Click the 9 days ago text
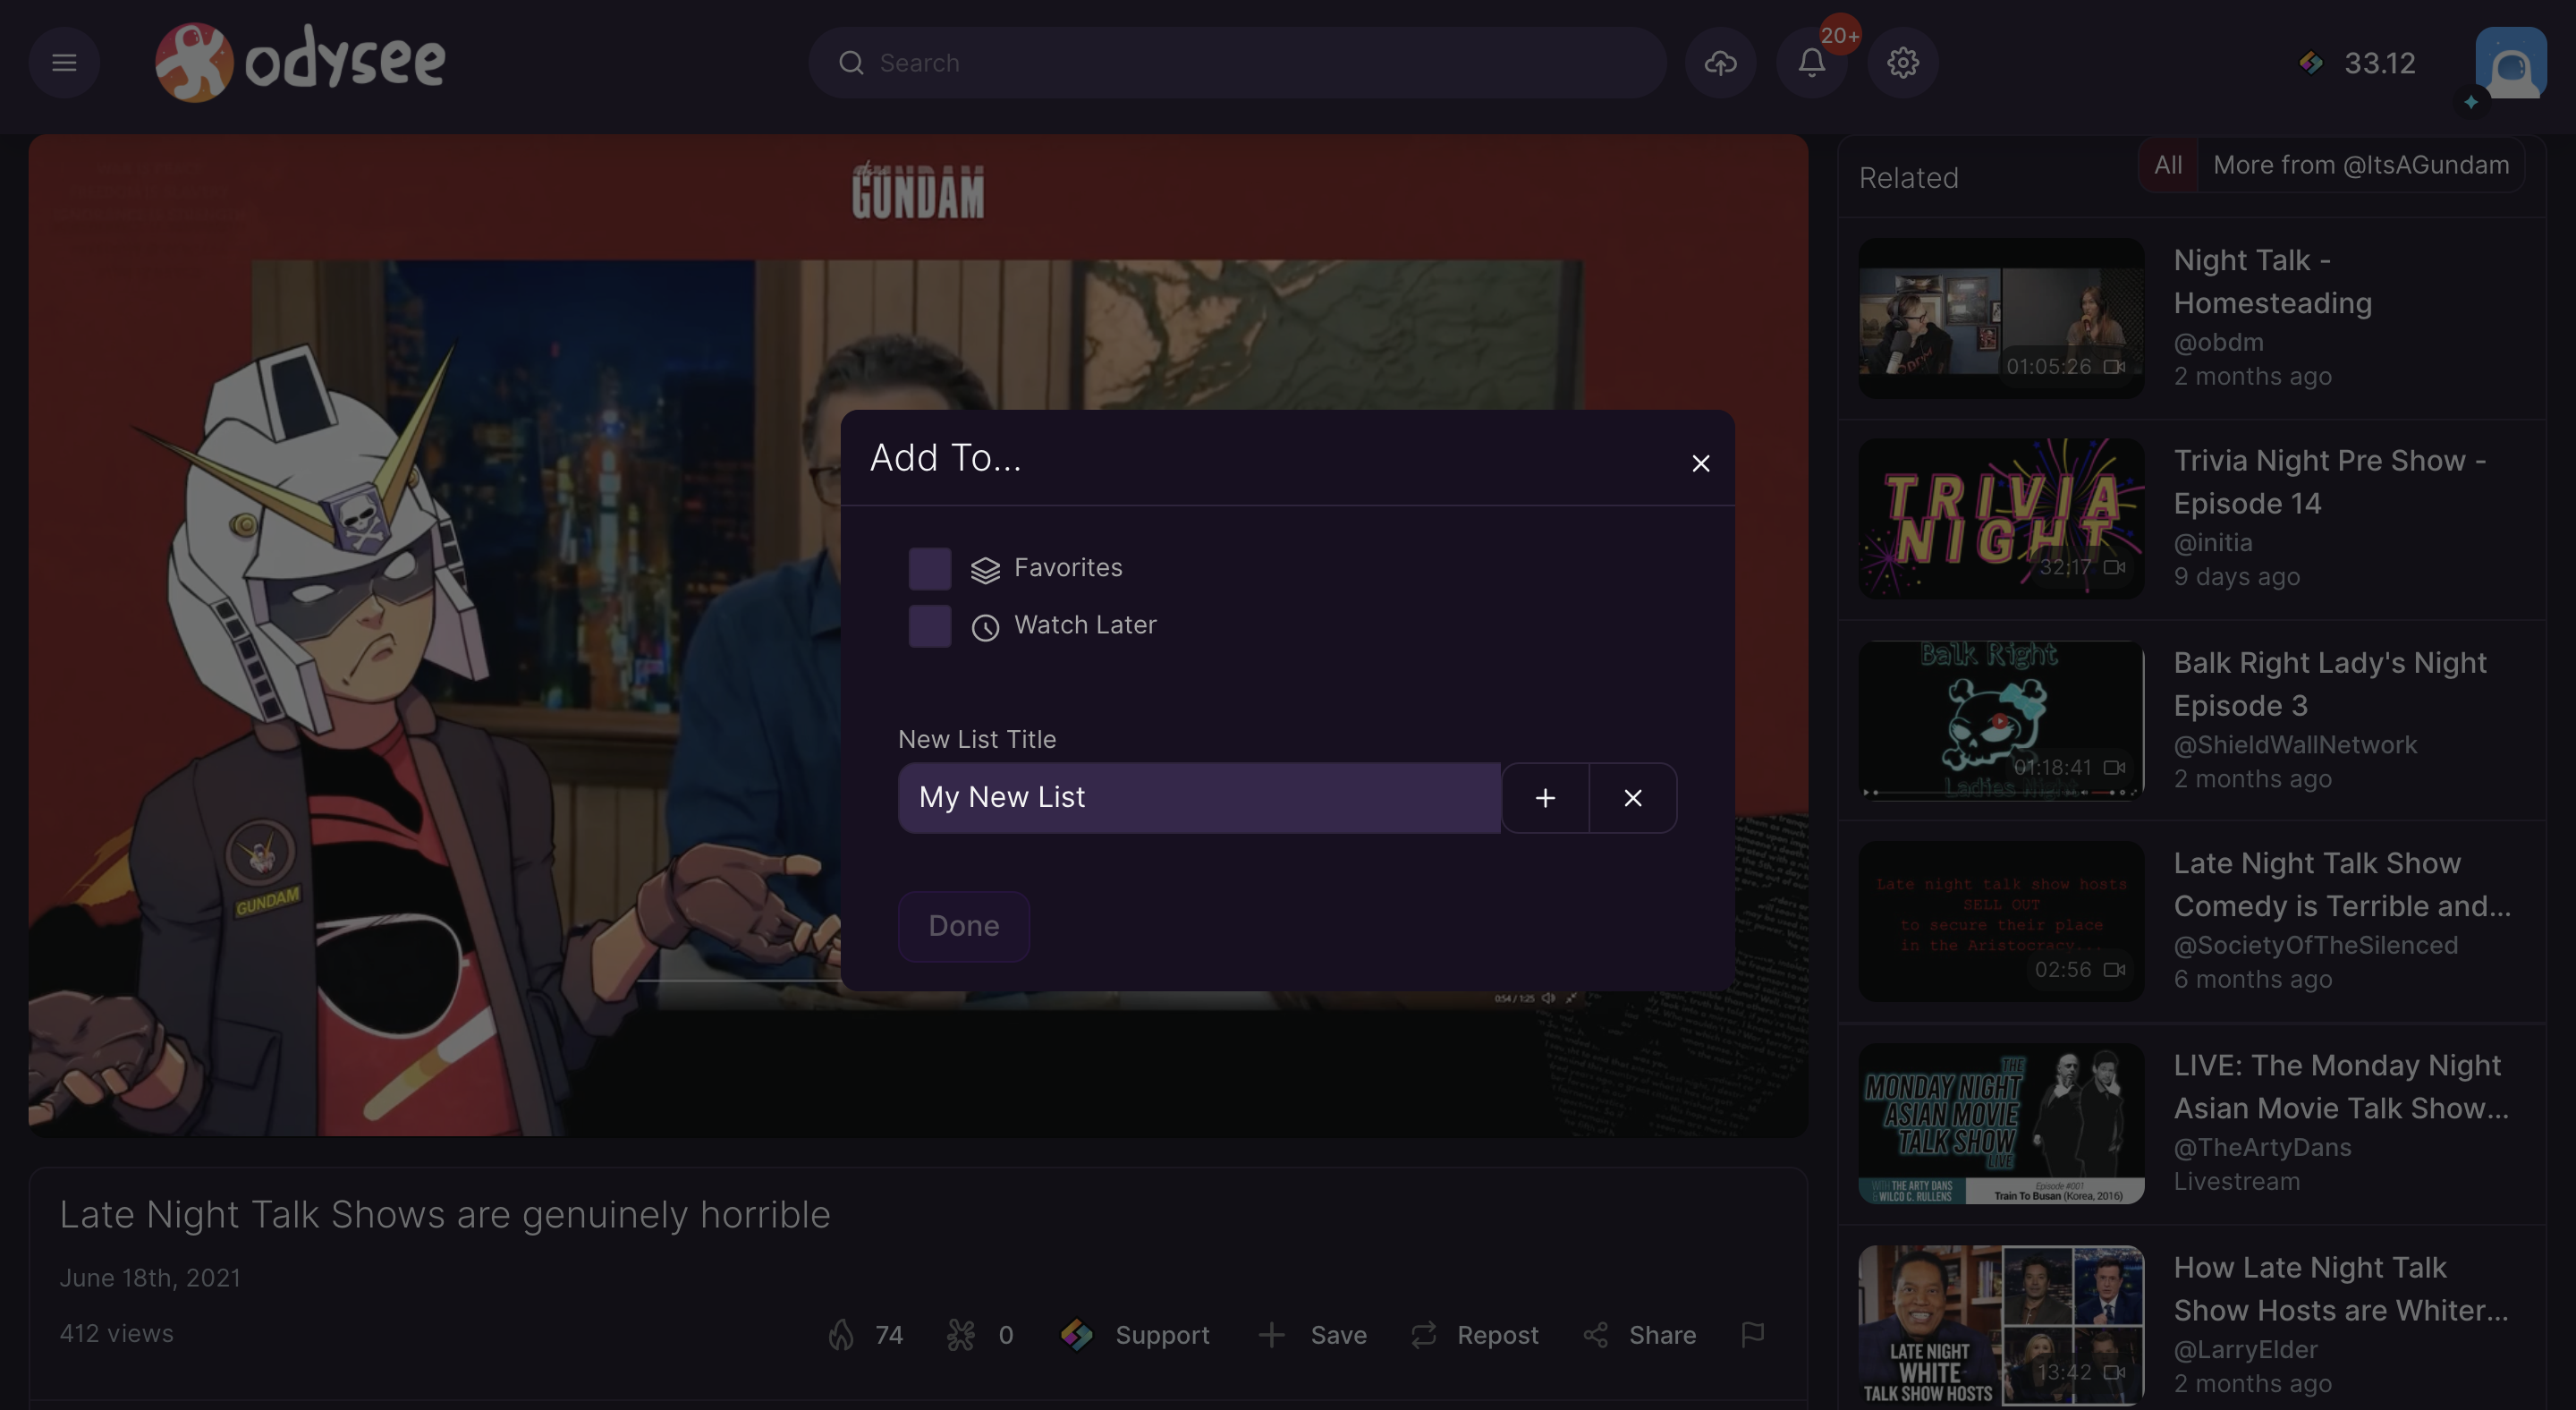 (2236, 577)
